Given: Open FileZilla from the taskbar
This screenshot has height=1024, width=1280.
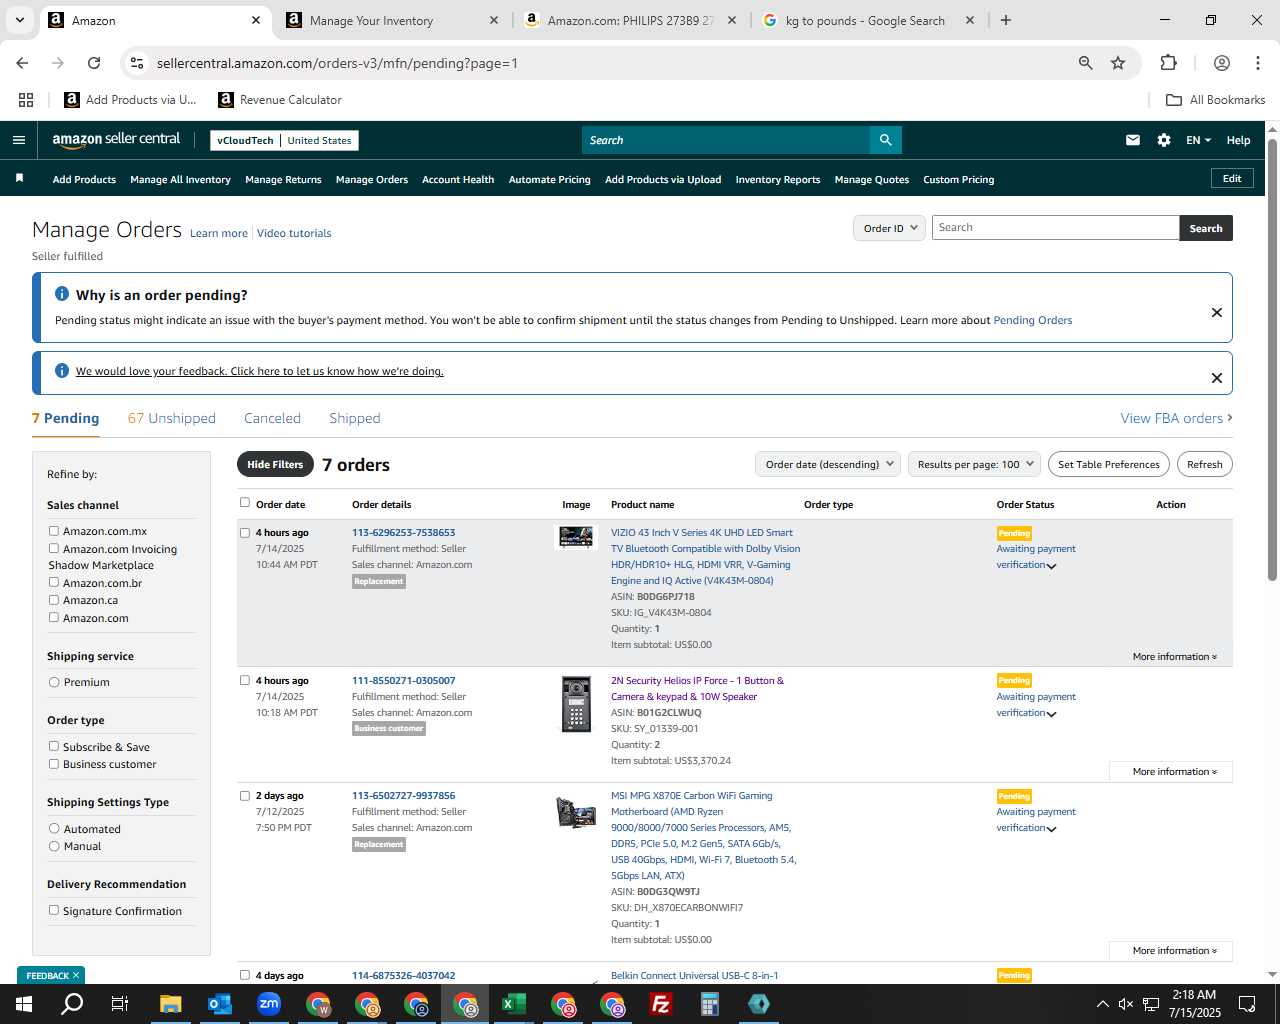Looking at the screenshot, I should click(660, 1004).
